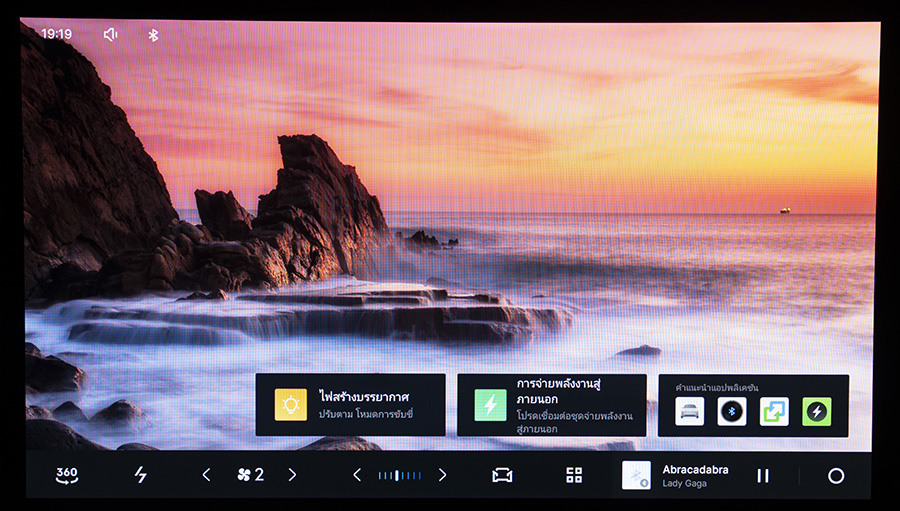Image resolution: width=900 pixels, height=511 pixels.
Task: Tap the fan speed 2 indicator
Action: tap(250, 475)
